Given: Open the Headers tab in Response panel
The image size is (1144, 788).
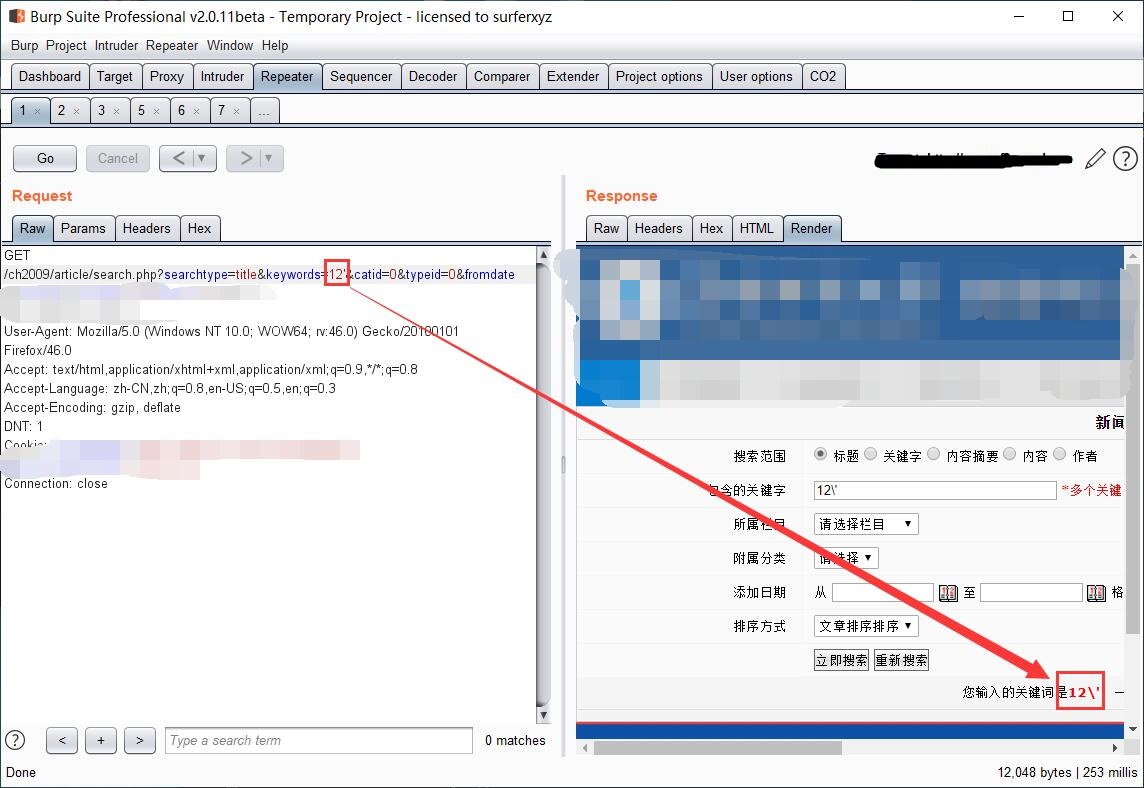Looking at the screenshot, I should 658,228.
